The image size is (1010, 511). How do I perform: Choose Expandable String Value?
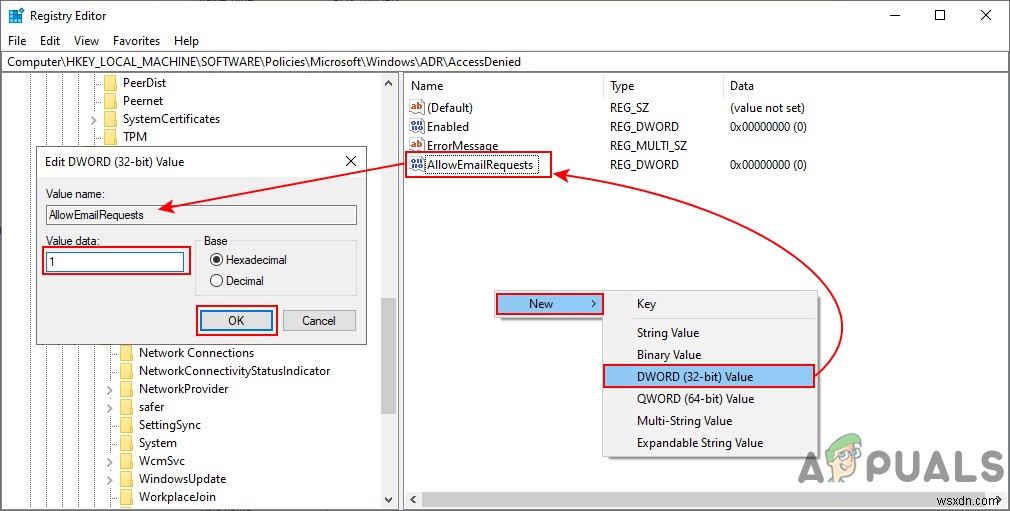[709, 443]
